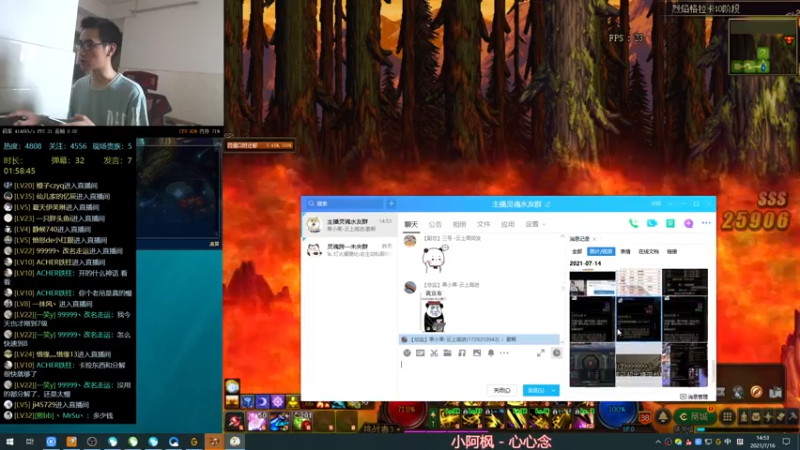Click into the message input field
800x450 pixels.
[x=480, y=370]
